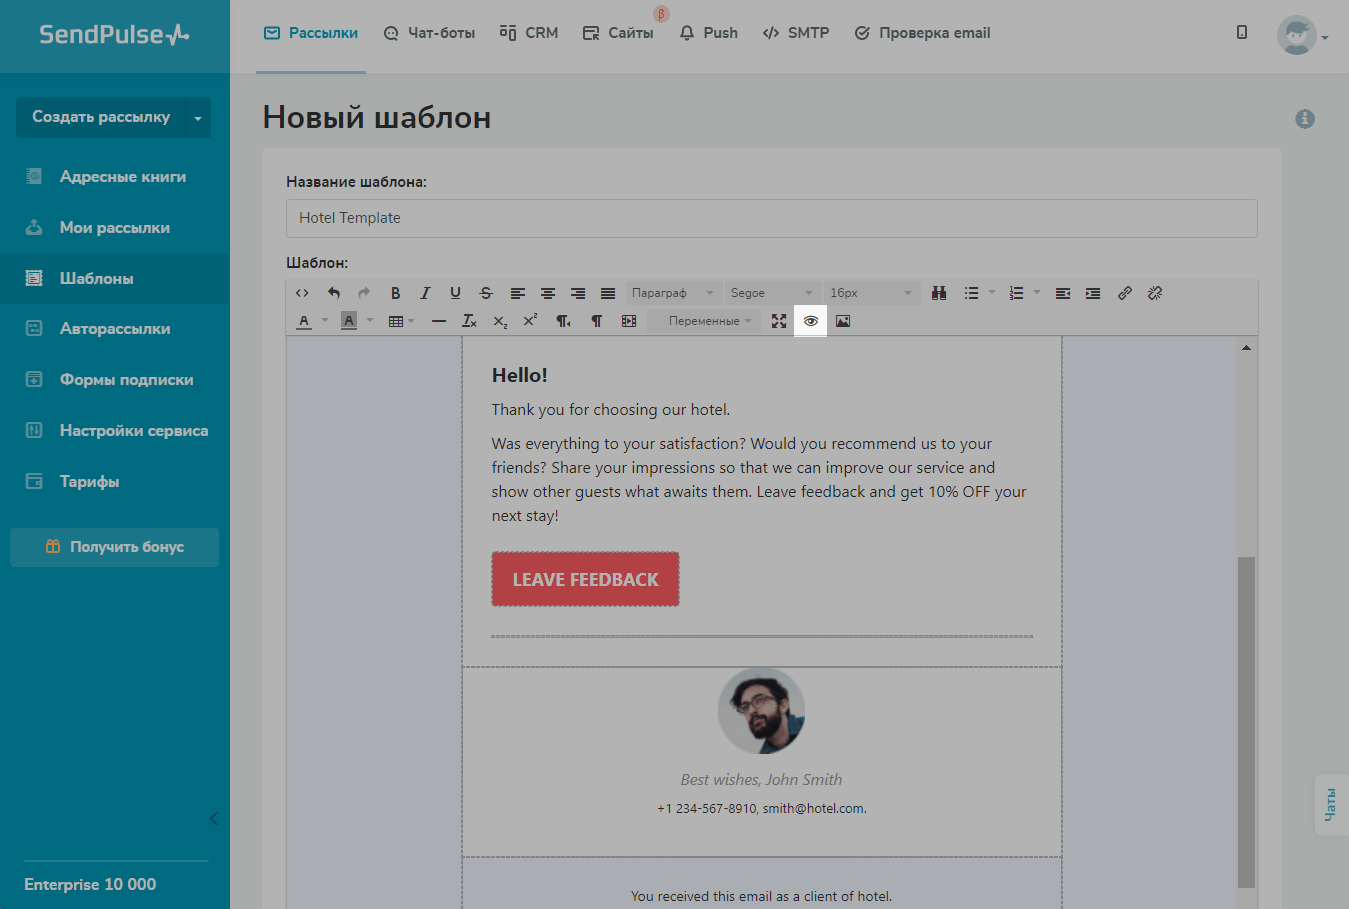The height and width of the screenshot is (909, 1349).
Task: Open the source code view icon
Action: (x=302, y=293)
